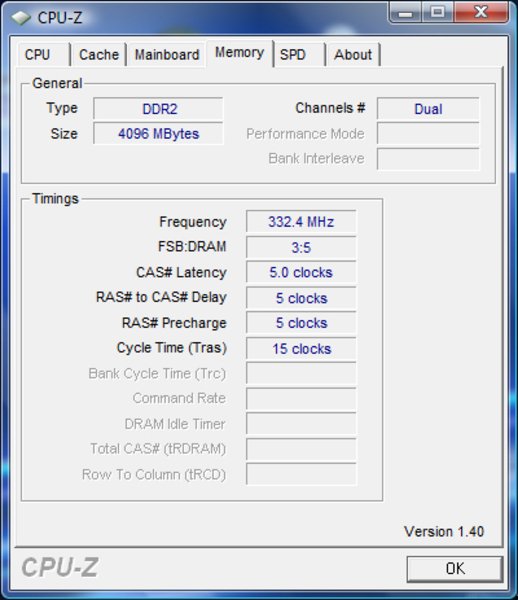Minimize the CPU-Z window
Viewport: 518px width, 600px height.
pyautogui.click(x=406, y=13)
